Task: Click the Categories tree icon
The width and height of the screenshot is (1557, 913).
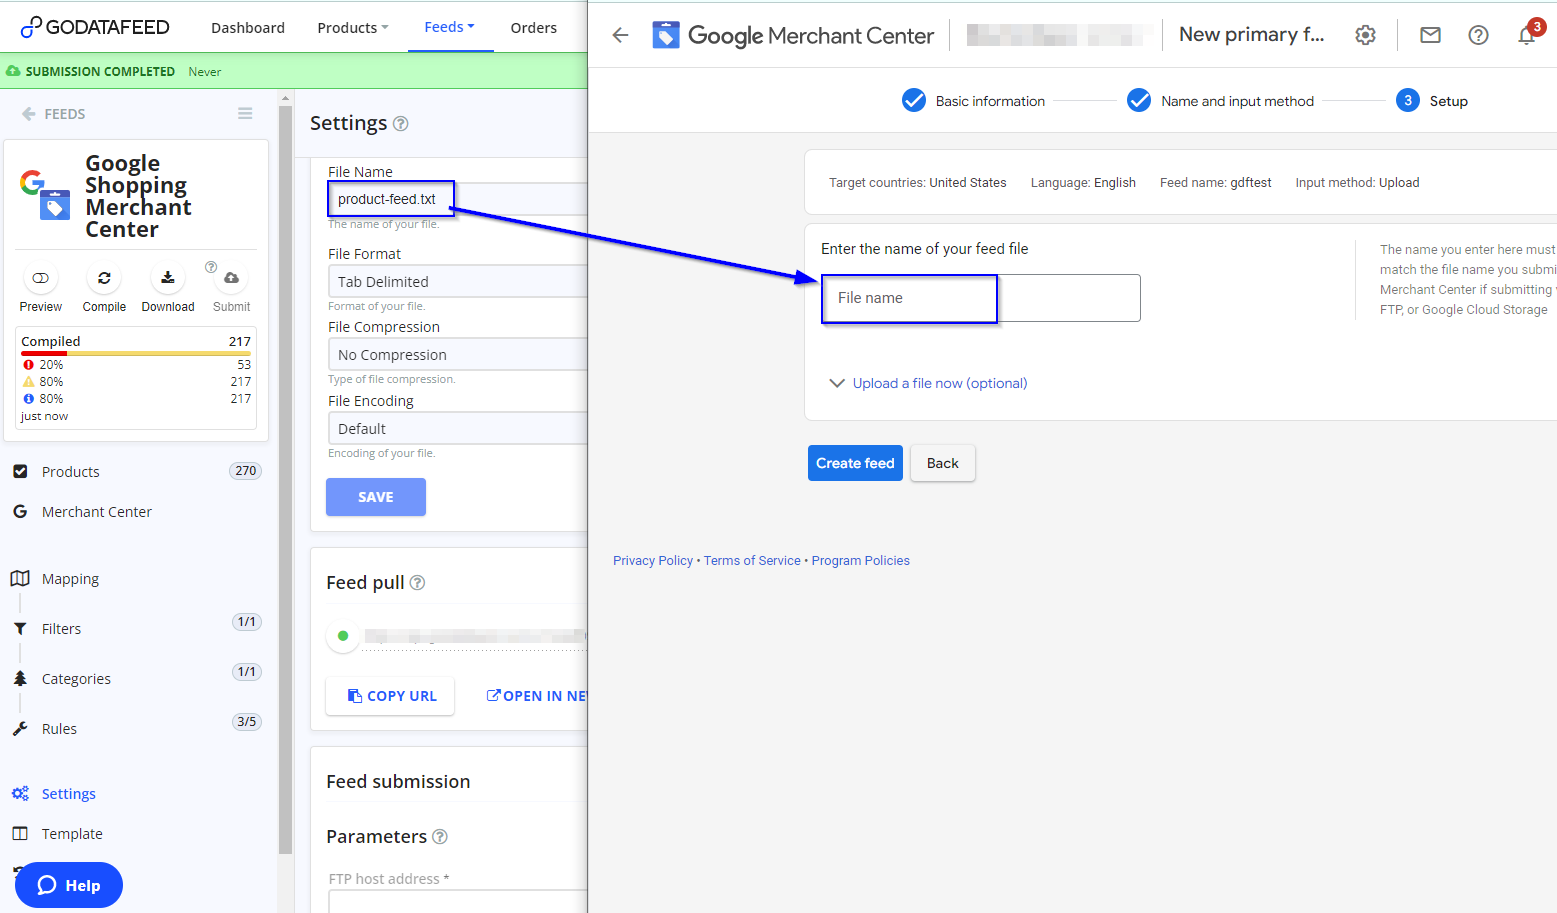Action: (20, 678)
